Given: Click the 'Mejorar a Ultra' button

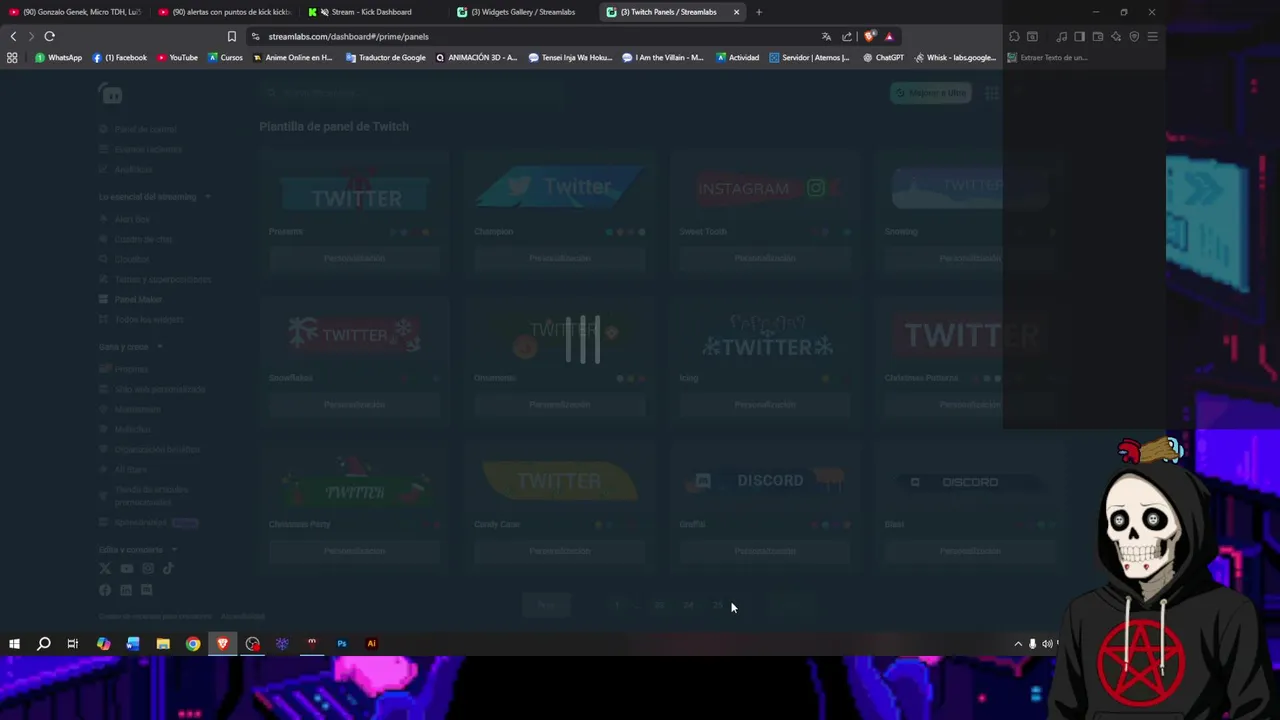Looking at the screenshot, I should 931,93.
